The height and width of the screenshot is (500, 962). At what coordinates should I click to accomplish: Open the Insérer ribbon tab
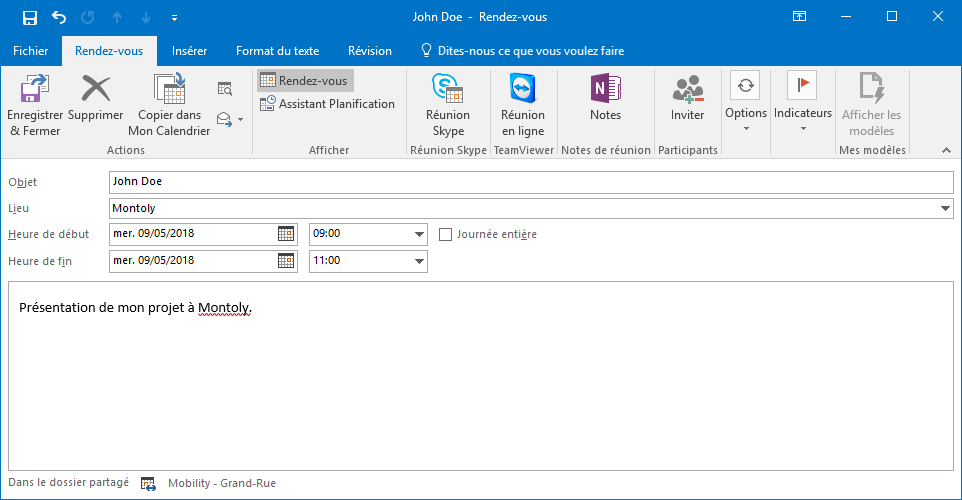[189, 51]
